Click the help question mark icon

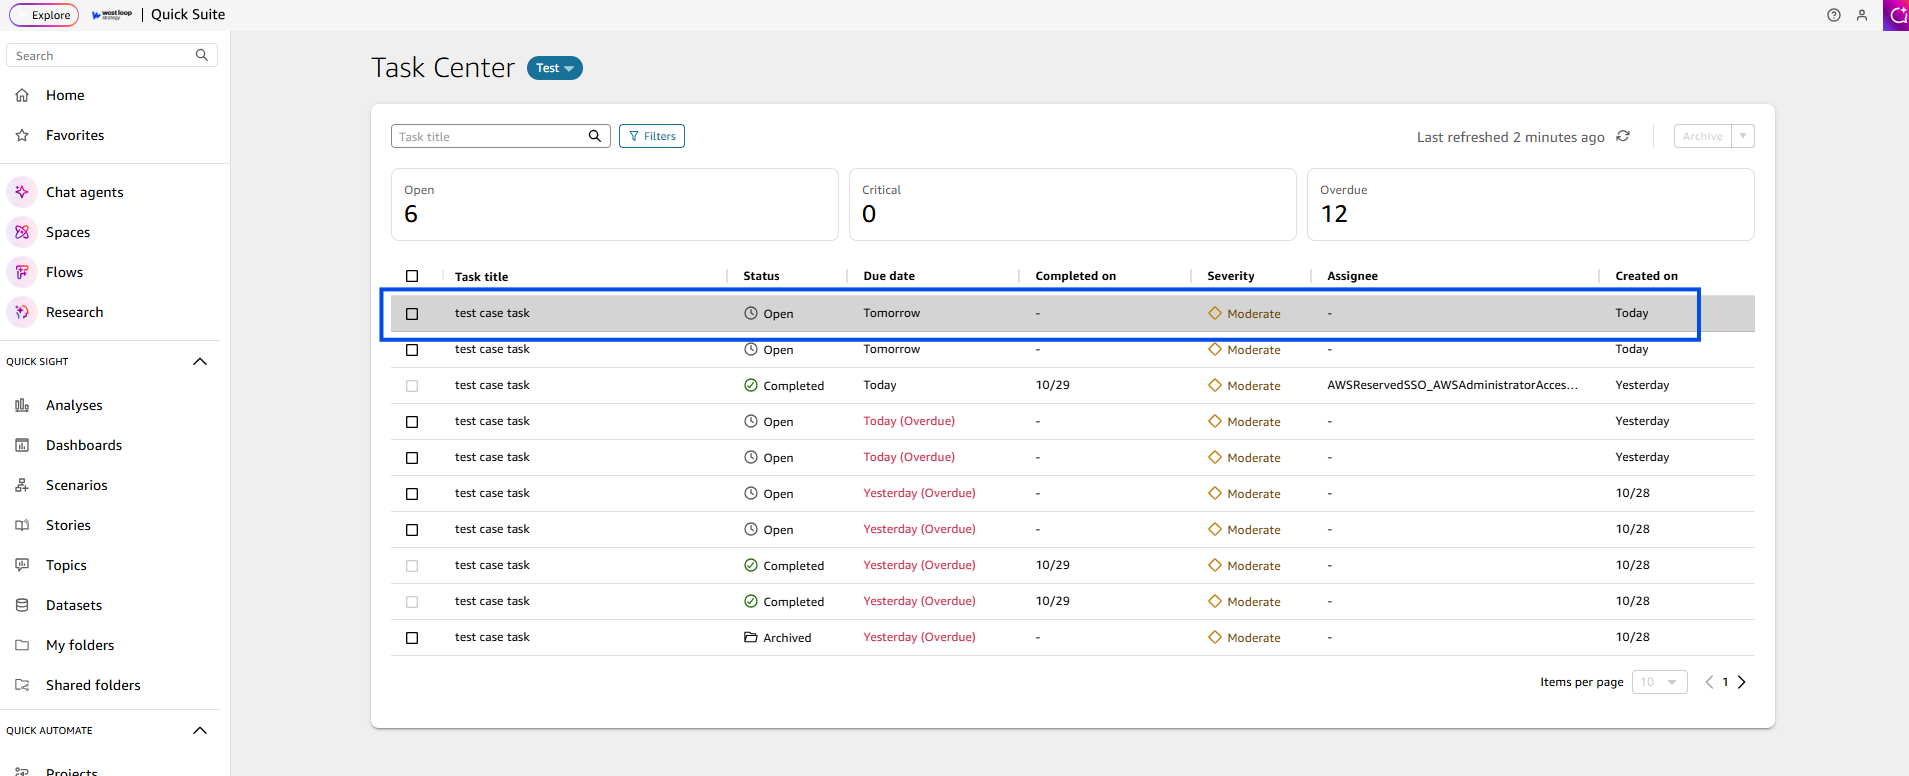(1834, 15)
